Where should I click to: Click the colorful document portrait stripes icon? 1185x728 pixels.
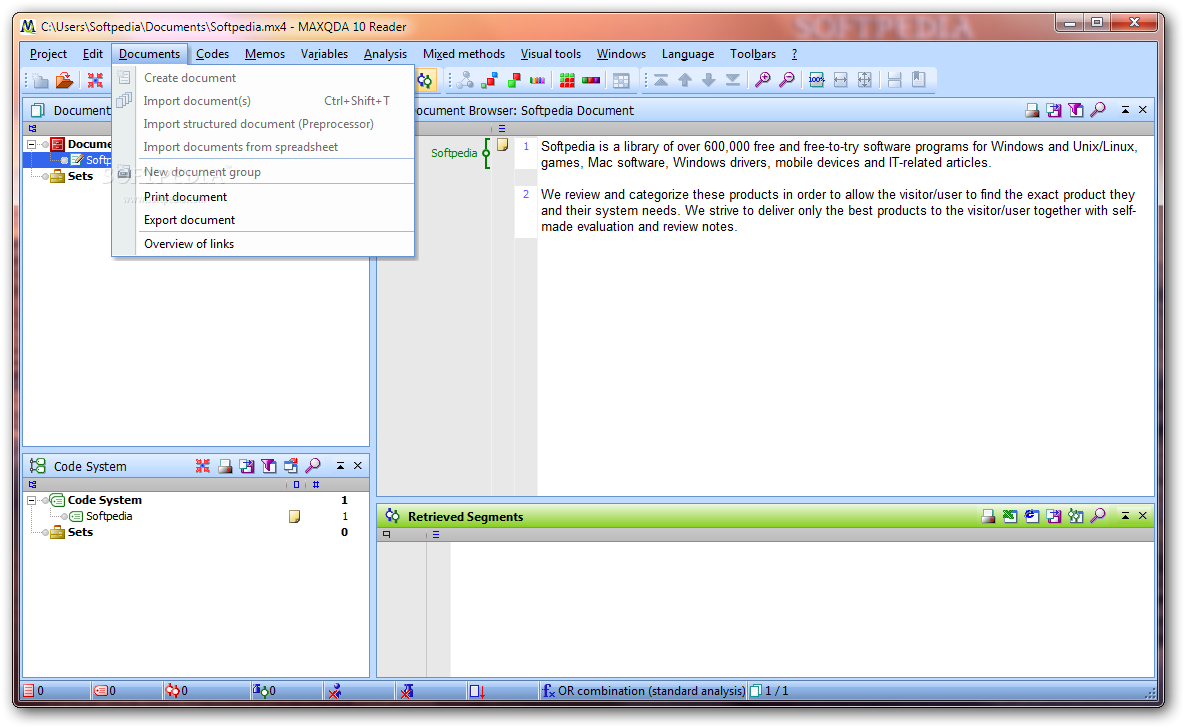tap(537, 80)
